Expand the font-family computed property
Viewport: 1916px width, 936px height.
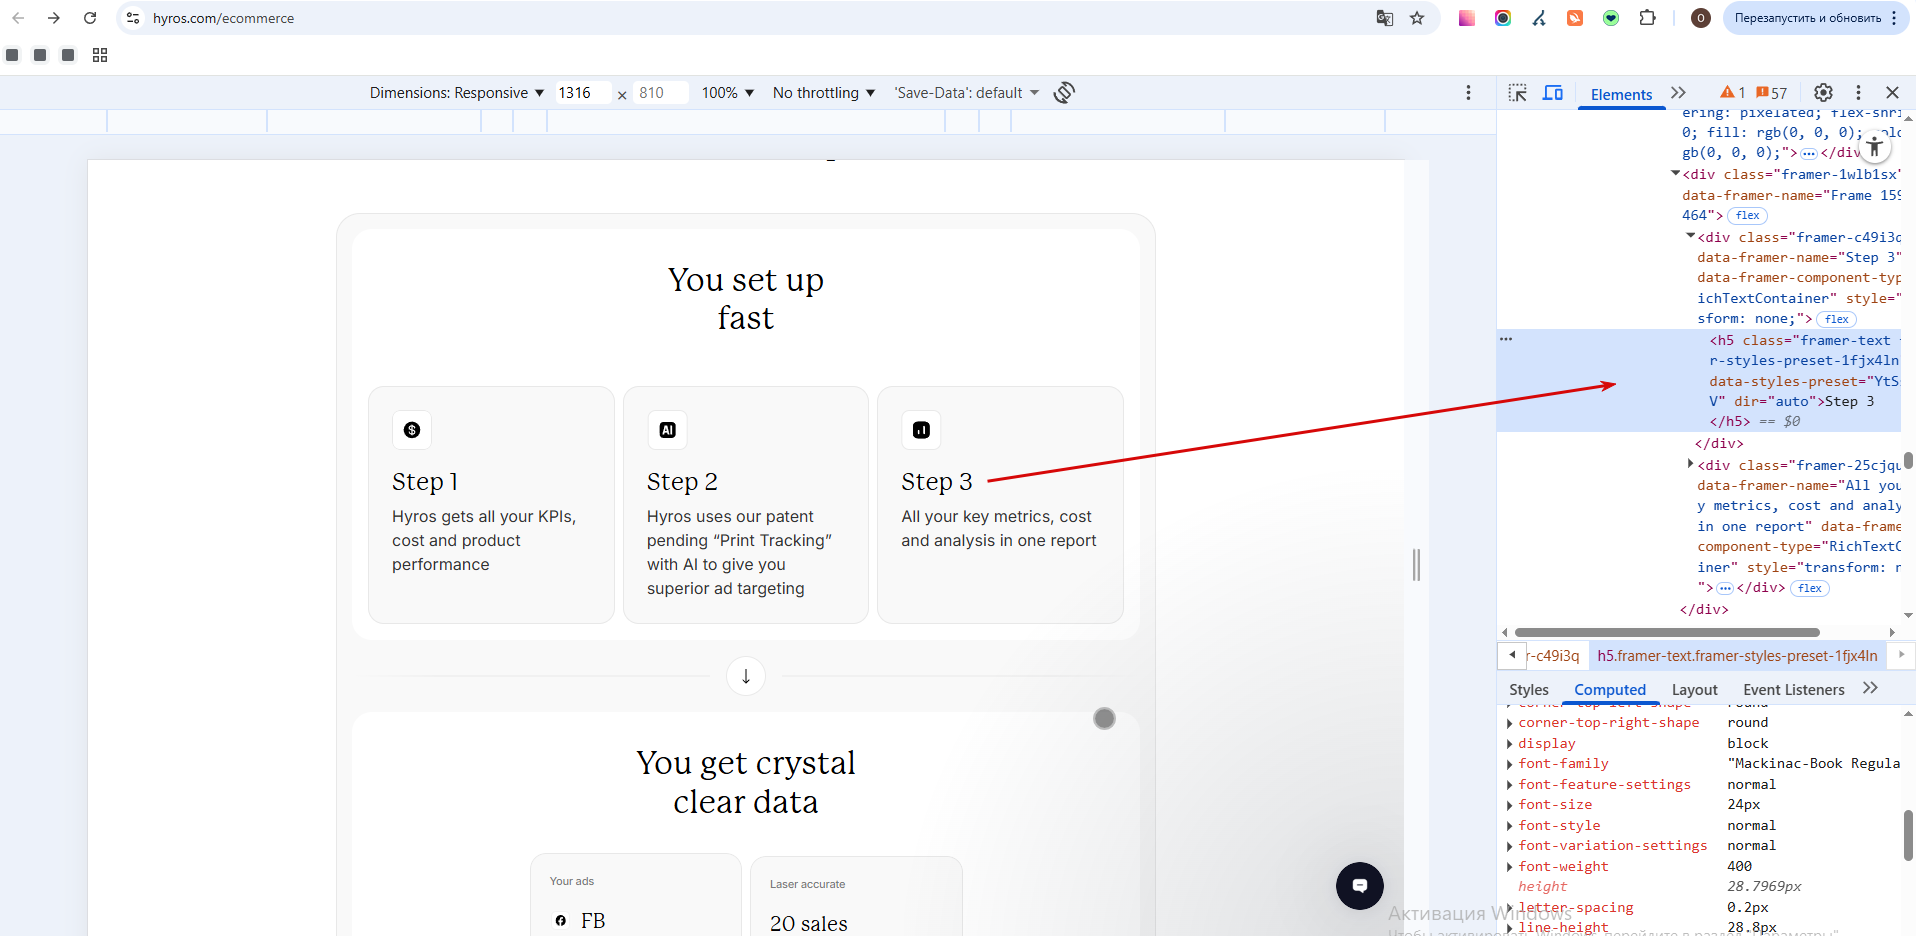(1509, 764)
